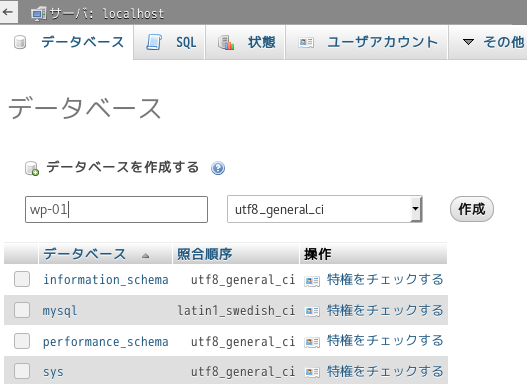Click the database name field containing wp-01

(x=116, y=209)
